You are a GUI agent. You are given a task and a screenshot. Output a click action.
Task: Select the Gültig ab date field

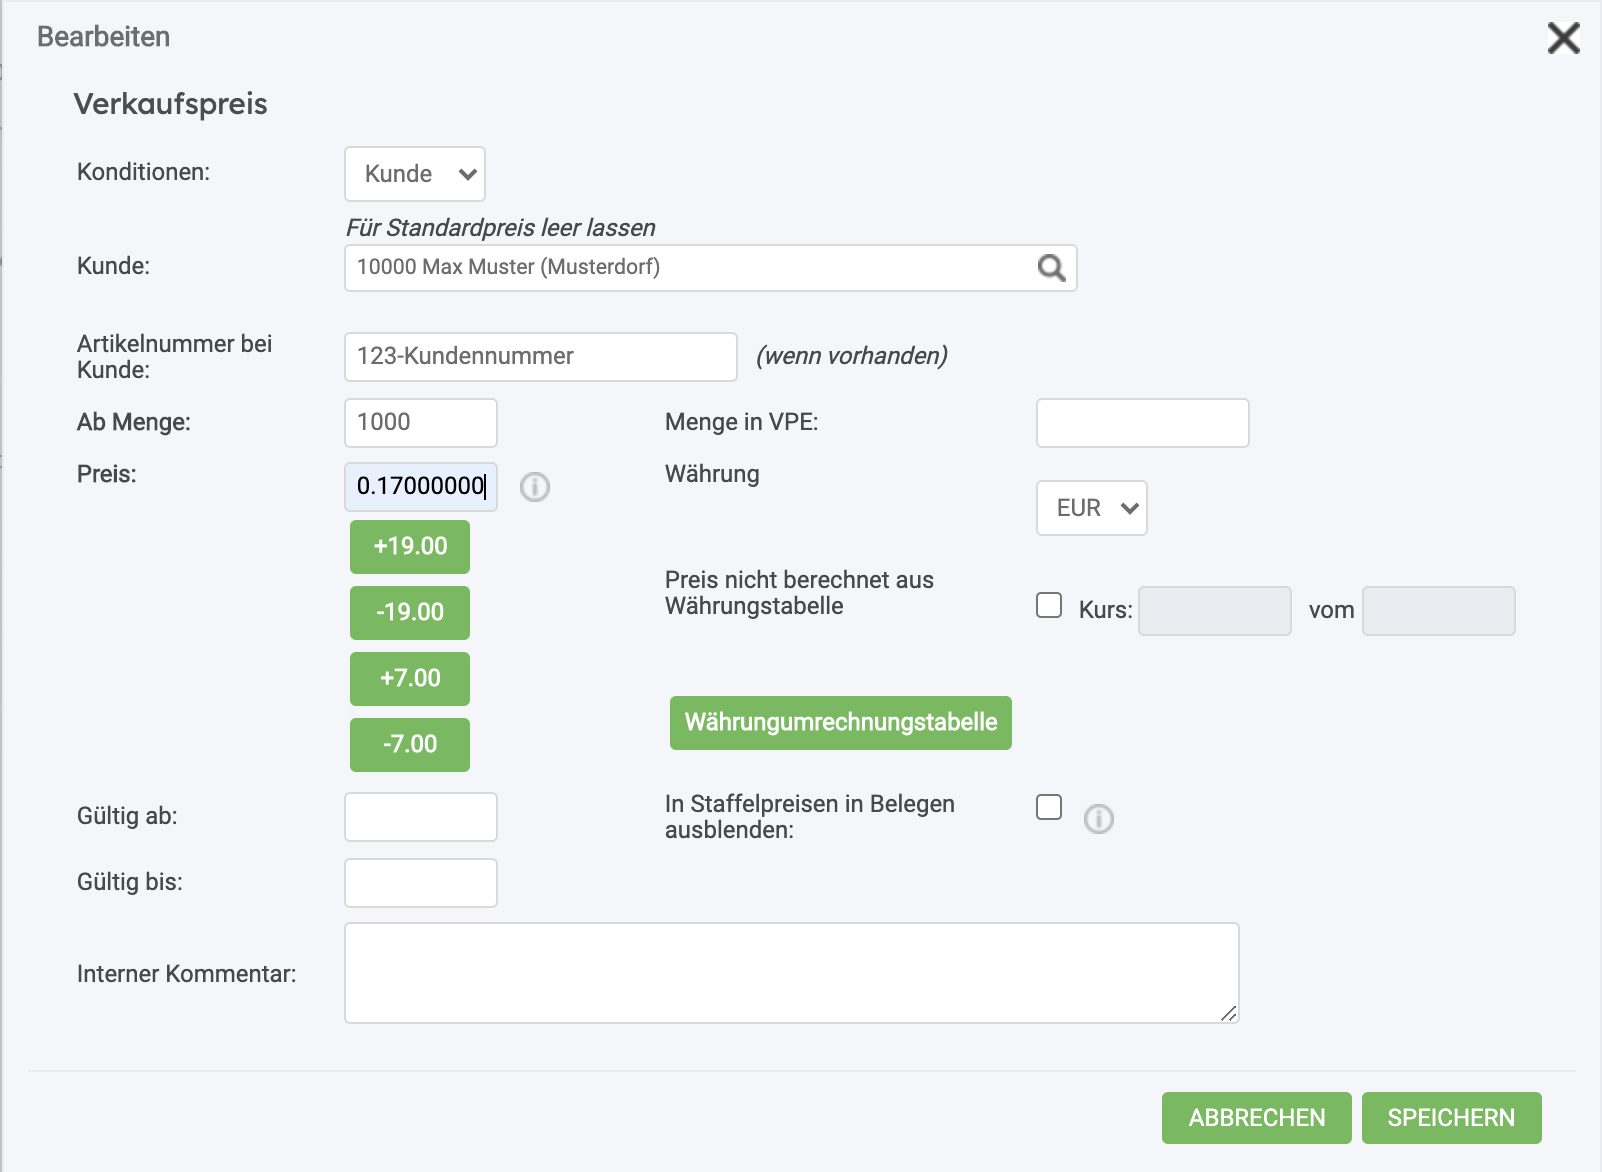(x=421, y=817)
